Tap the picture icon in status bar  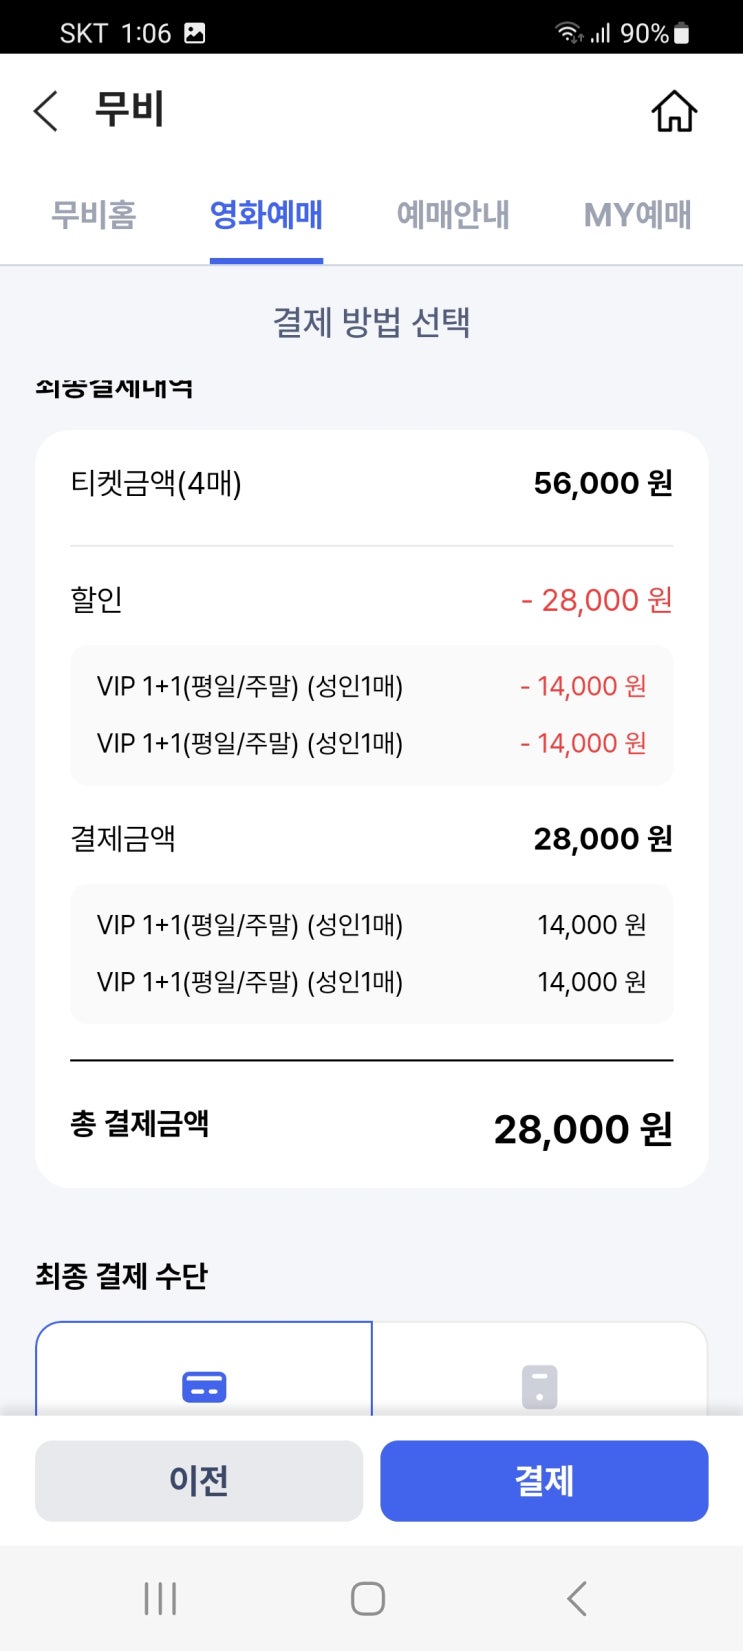click(x=195, y=33)
